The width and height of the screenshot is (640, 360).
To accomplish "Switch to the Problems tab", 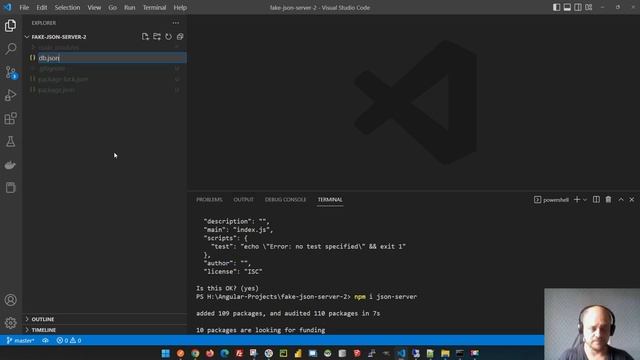I will (x=209, y=200).
